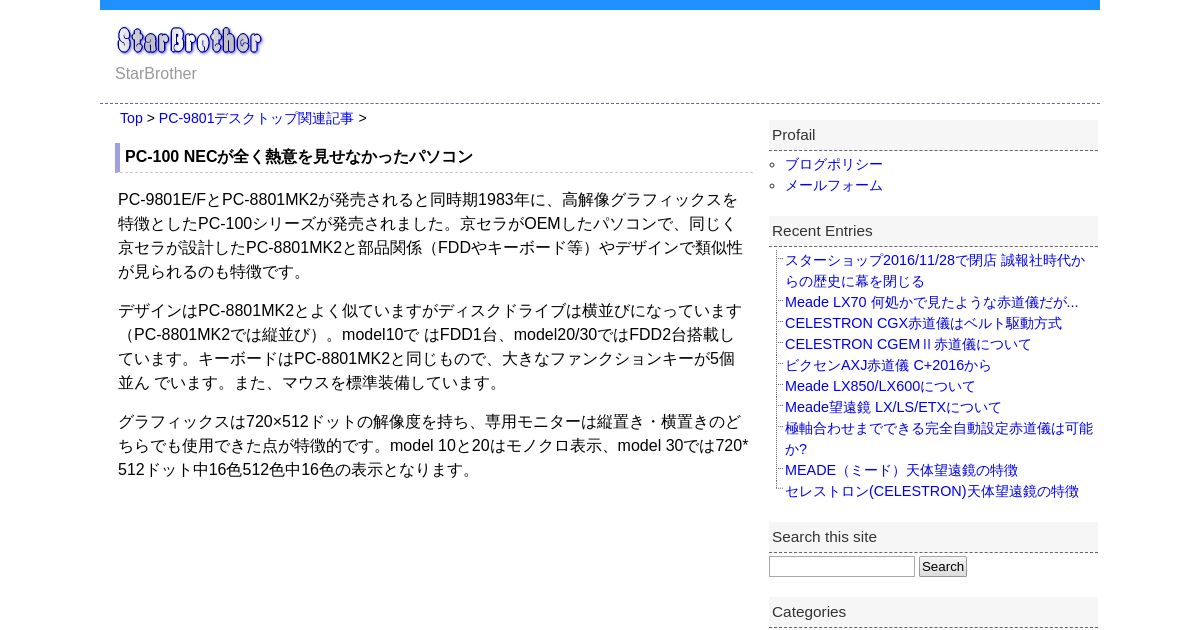Open MEADE（ミード）天体望遠鏡の特徴 entry
Screen dimensions: 1200x630
pos(901,470)
